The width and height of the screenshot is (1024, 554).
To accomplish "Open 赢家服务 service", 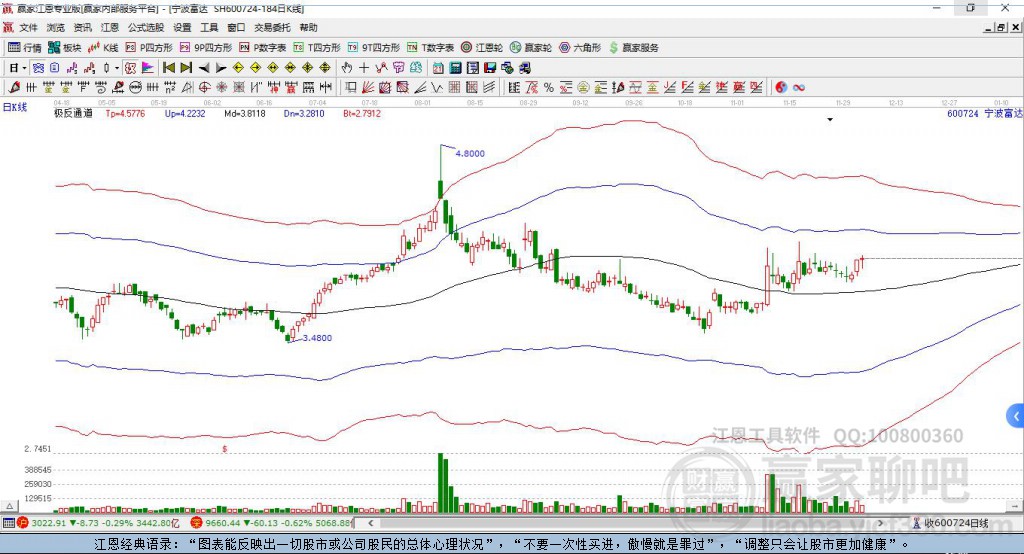I will pos(633,48).
